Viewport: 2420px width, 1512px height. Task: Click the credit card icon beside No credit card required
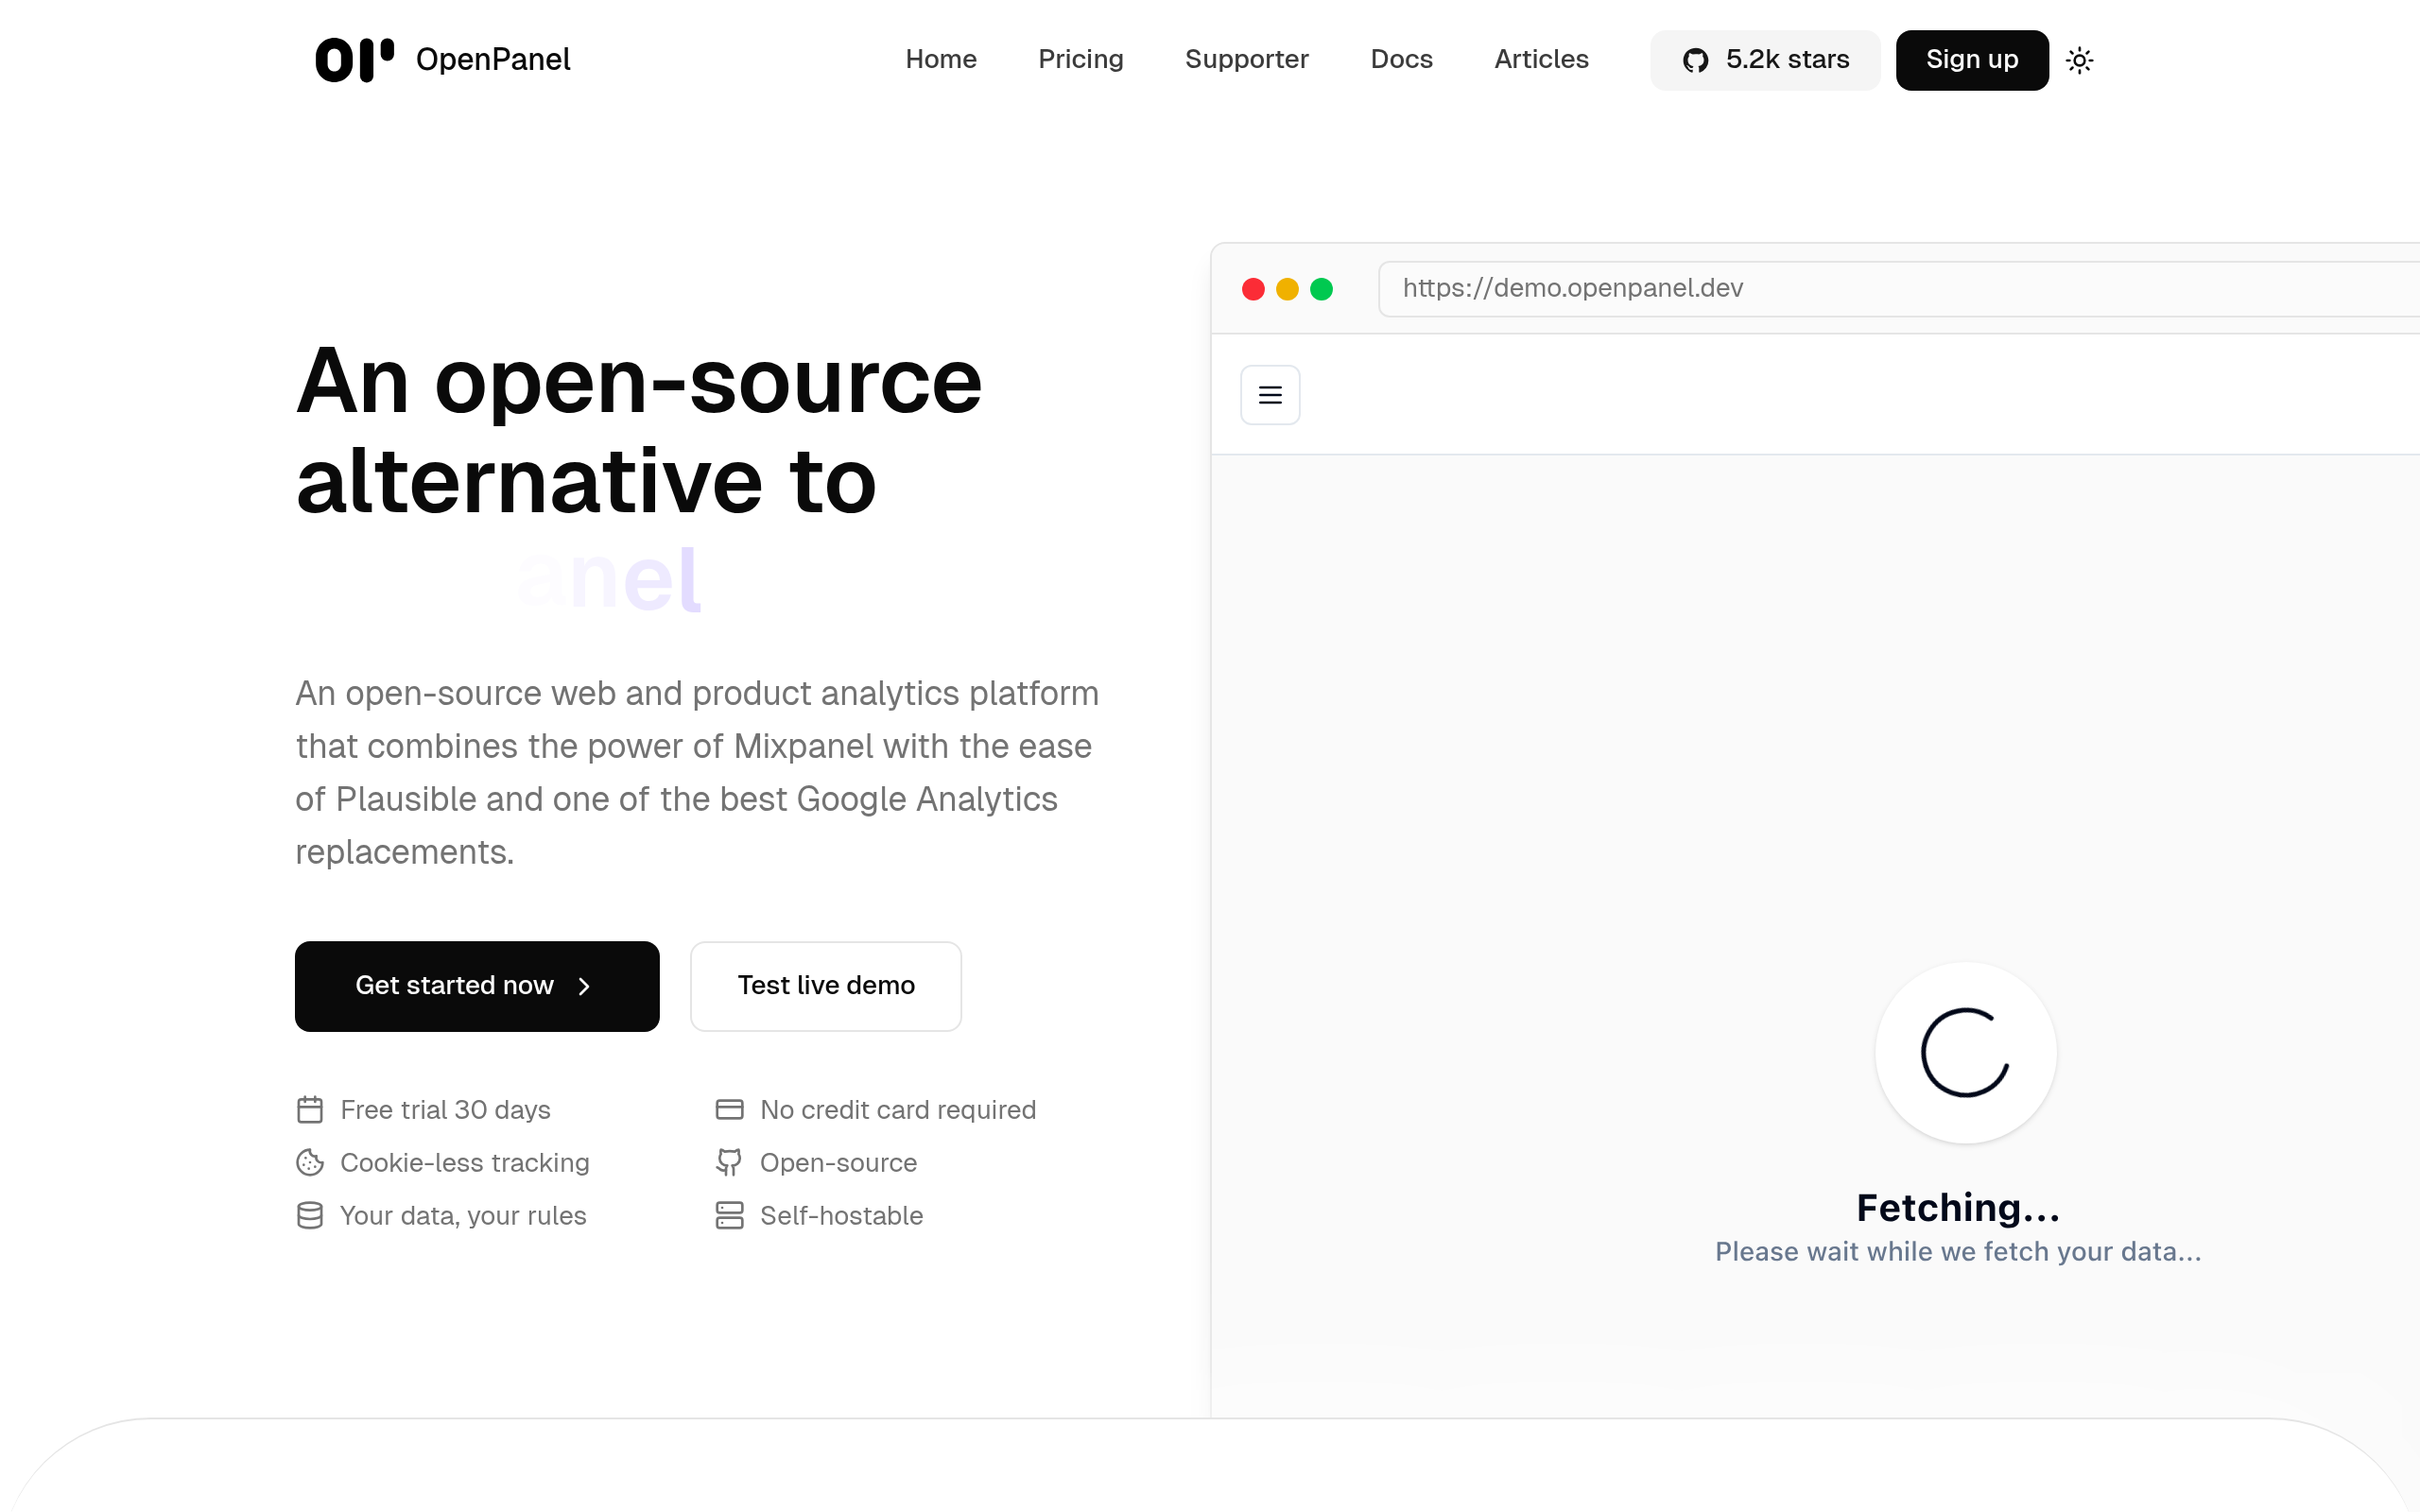pyautogui.click(x=729, y=1110)
